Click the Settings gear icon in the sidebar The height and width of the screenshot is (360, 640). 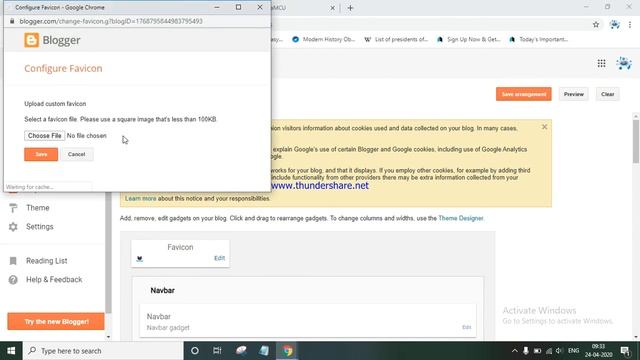click(13, 227)
